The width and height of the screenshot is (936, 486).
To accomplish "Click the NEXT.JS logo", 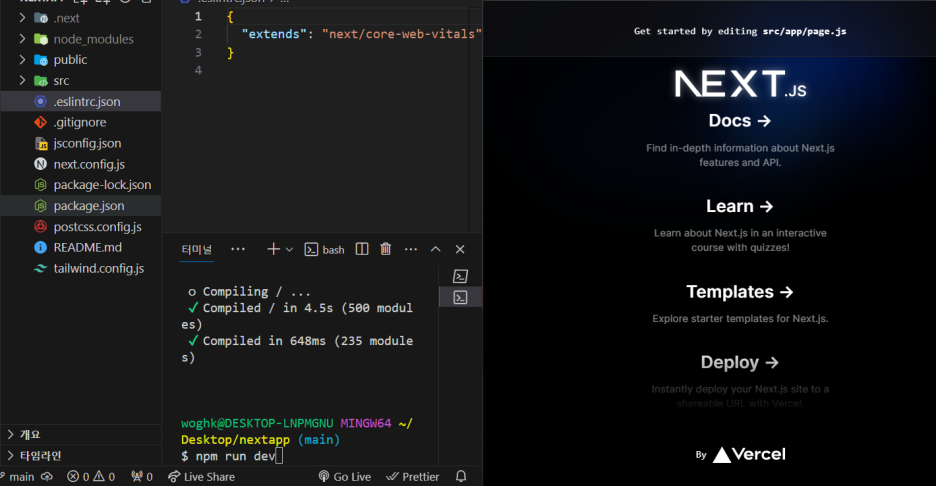I will (x=740, y=84).
